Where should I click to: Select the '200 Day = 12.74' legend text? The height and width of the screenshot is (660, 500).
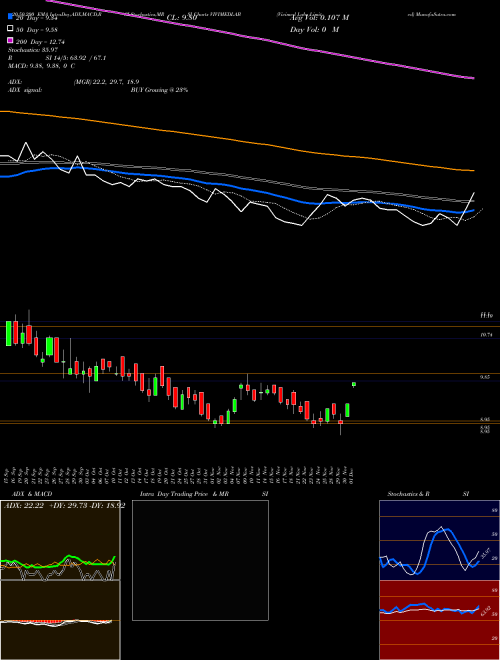[x=40, y=42]
